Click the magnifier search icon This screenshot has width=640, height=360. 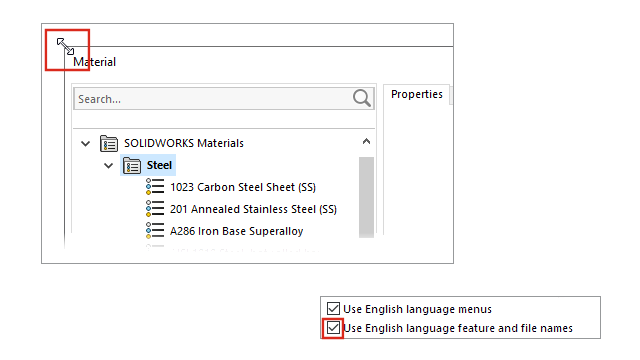[362, 98]
